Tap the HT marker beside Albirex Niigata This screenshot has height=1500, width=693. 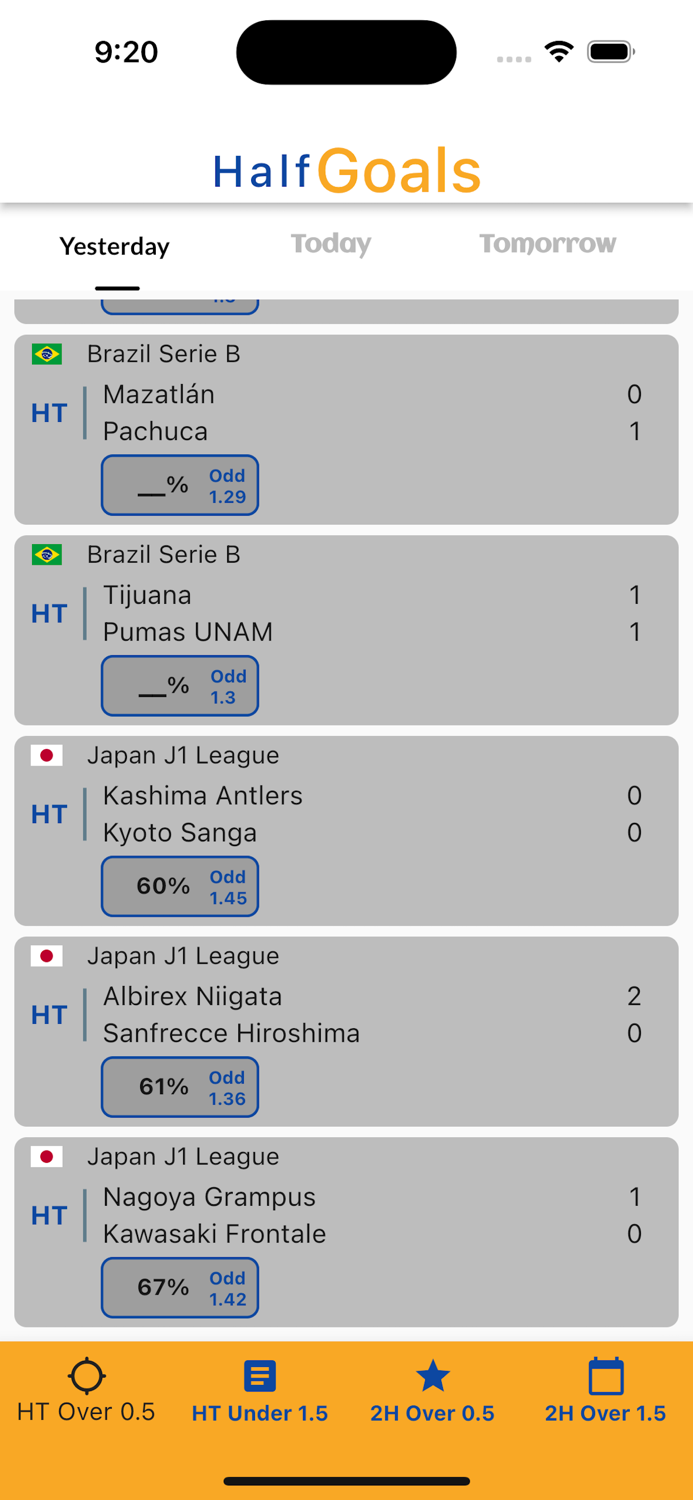click(48, 1014)
